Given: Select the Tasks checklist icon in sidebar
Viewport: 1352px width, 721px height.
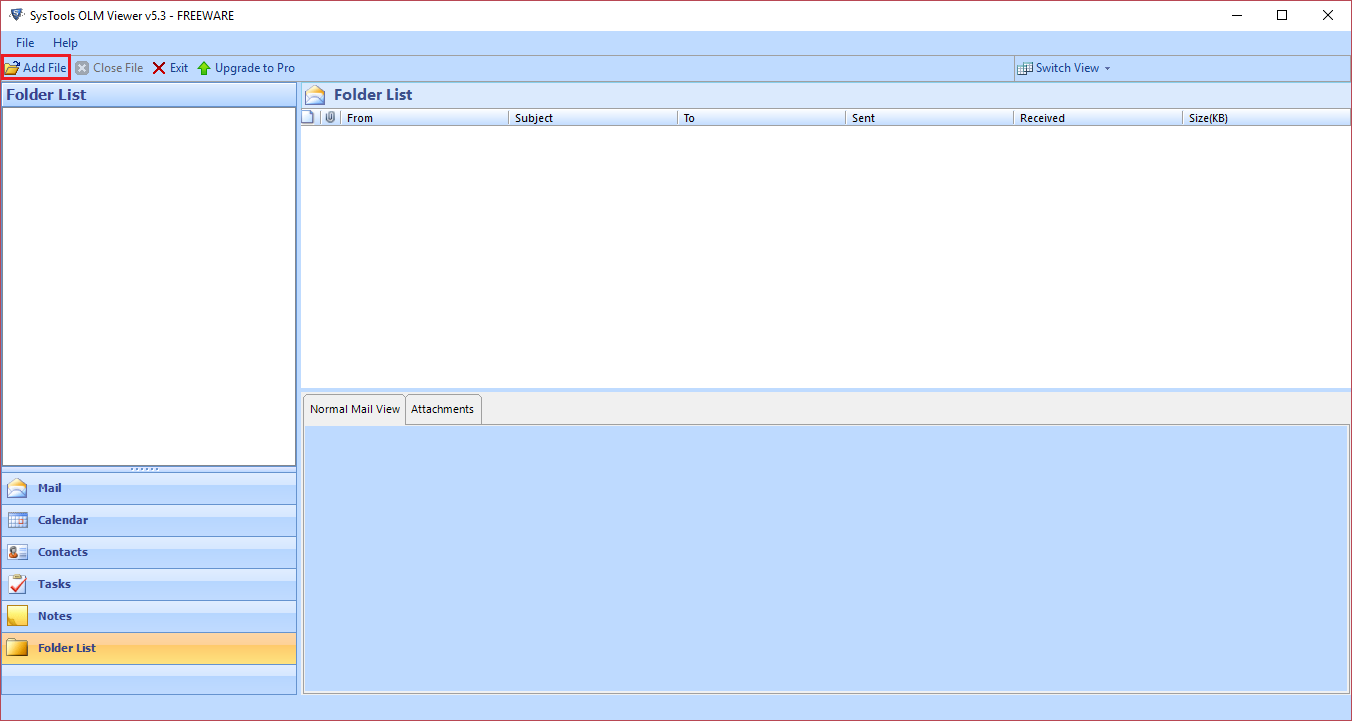Looking at the screenshot, I should pos(17,584).
